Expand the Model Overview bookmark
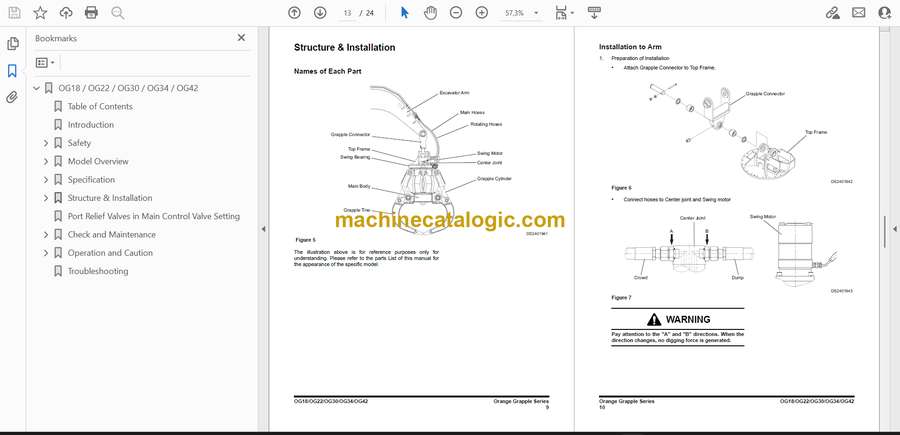This screenshot has width=900, height=435. (x=46, y=161)
